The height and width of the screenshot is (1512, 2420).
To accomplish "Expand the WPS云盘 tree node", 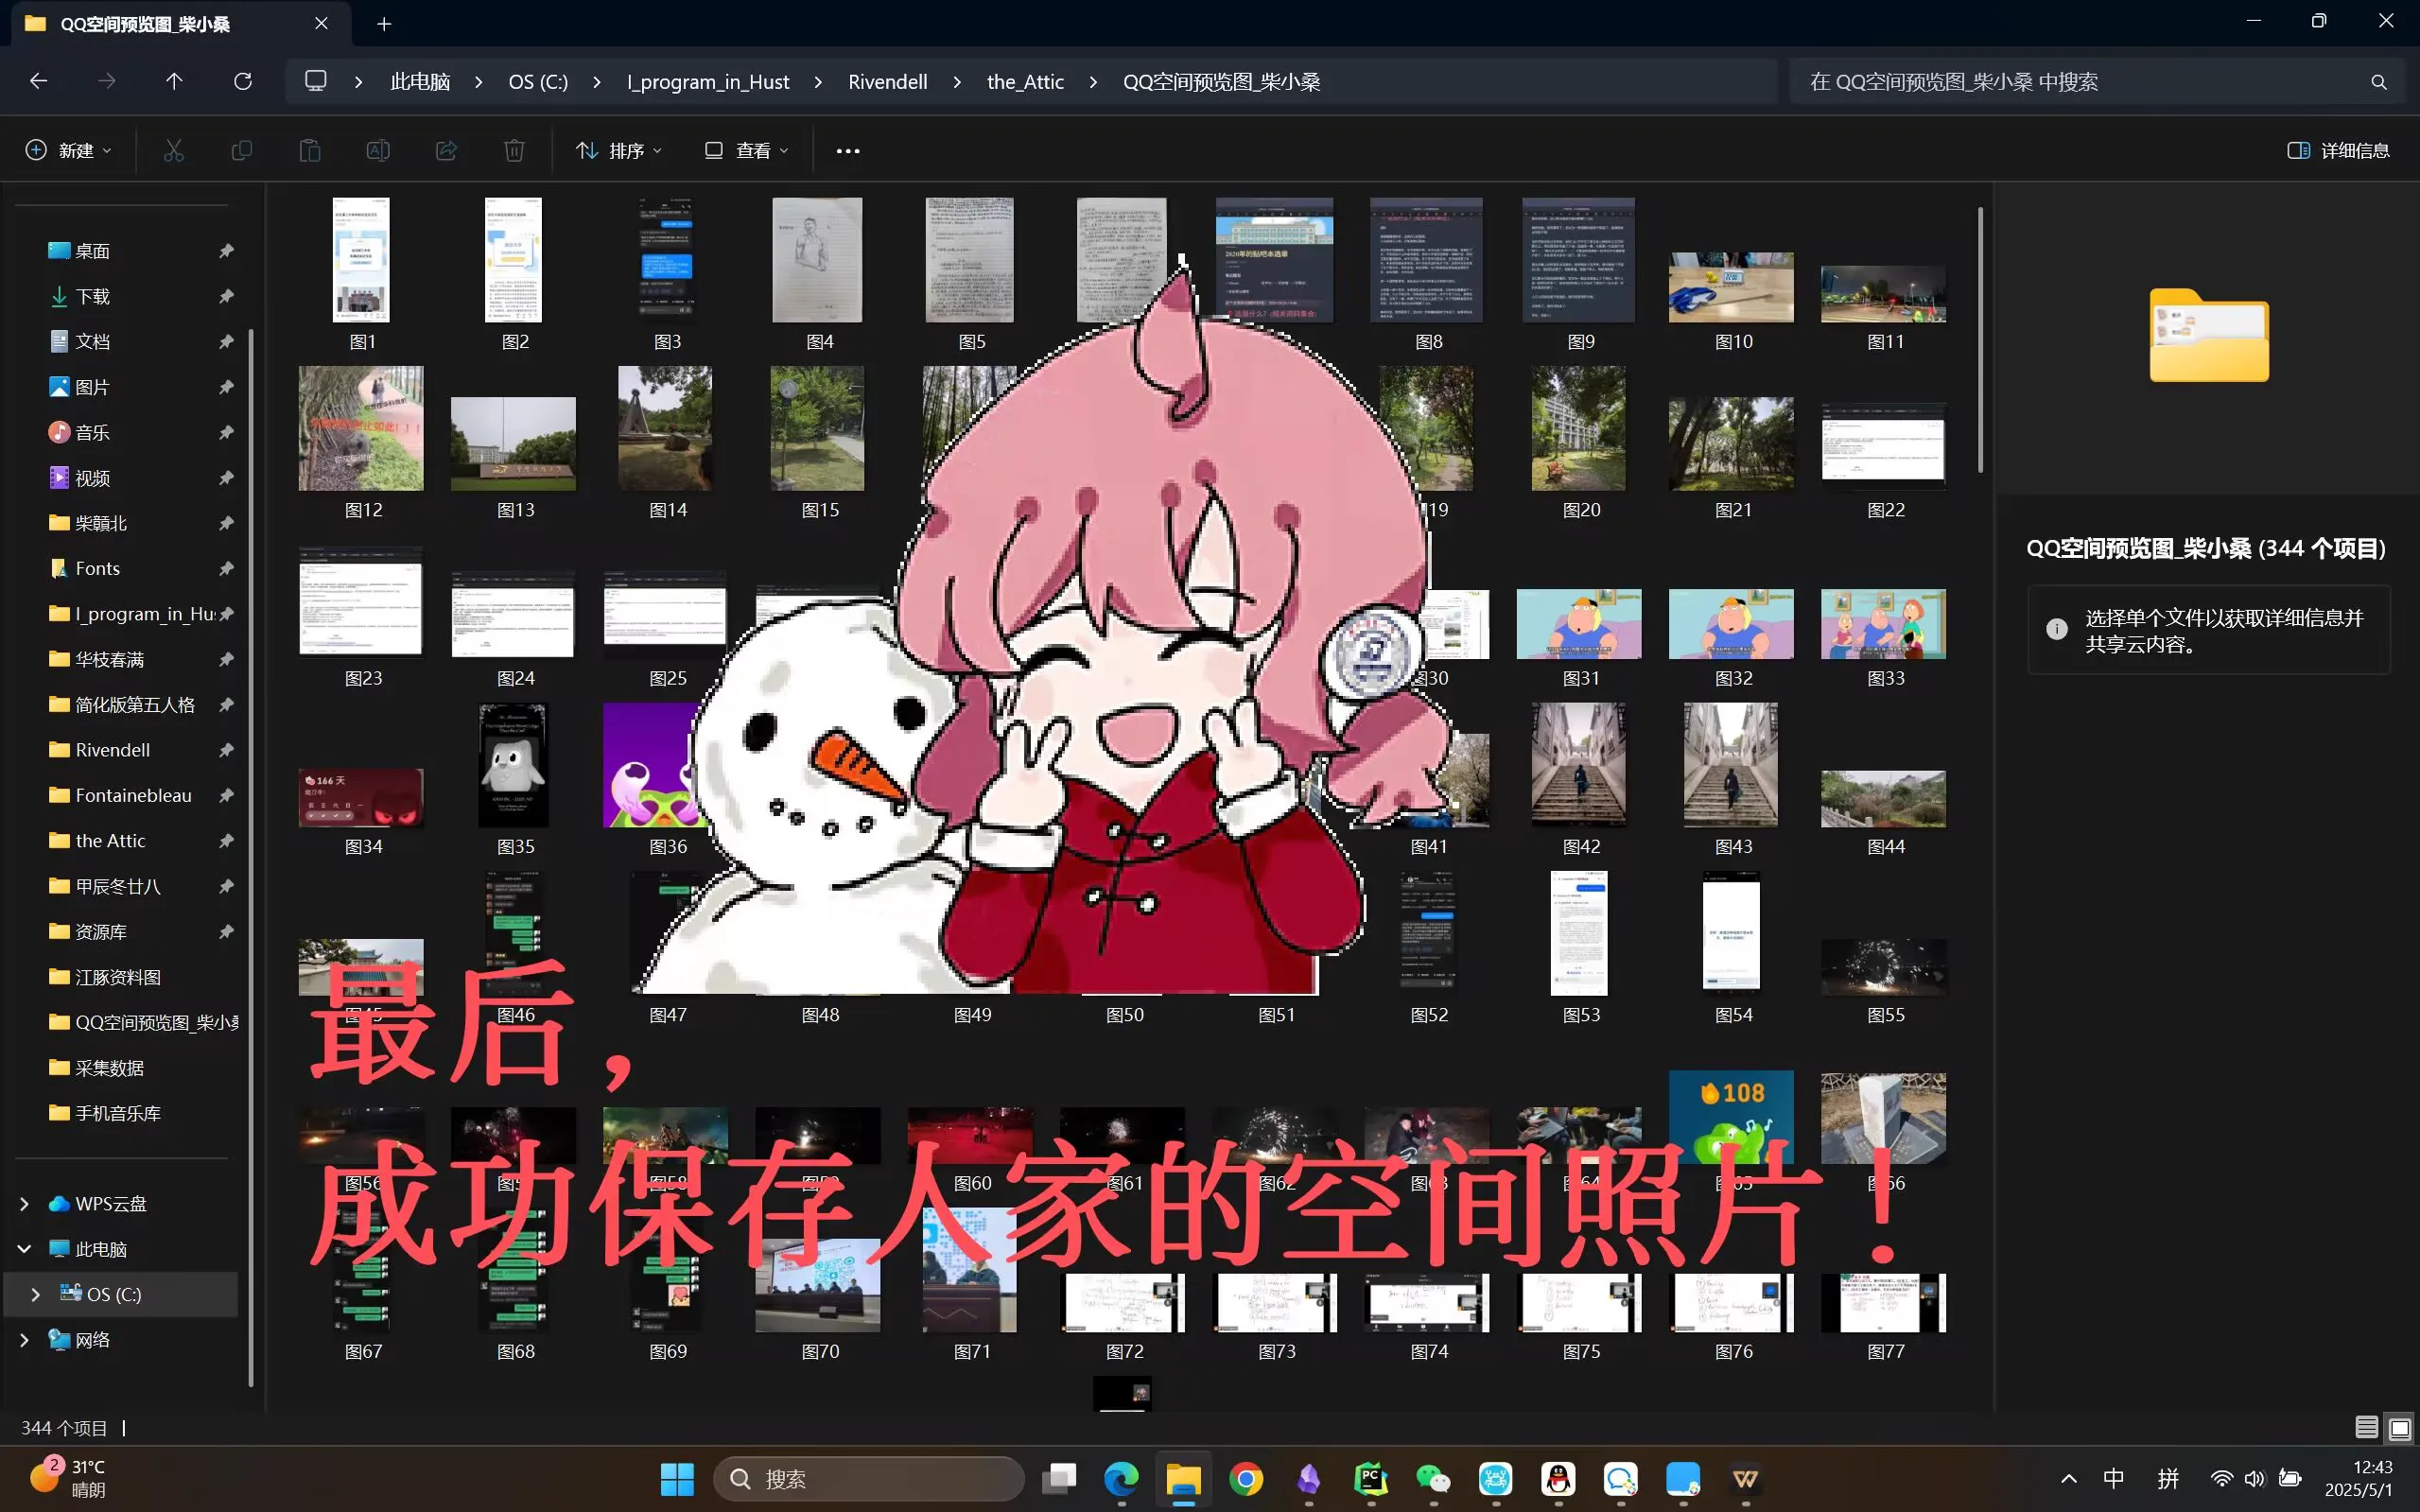I will [24, 1203].
